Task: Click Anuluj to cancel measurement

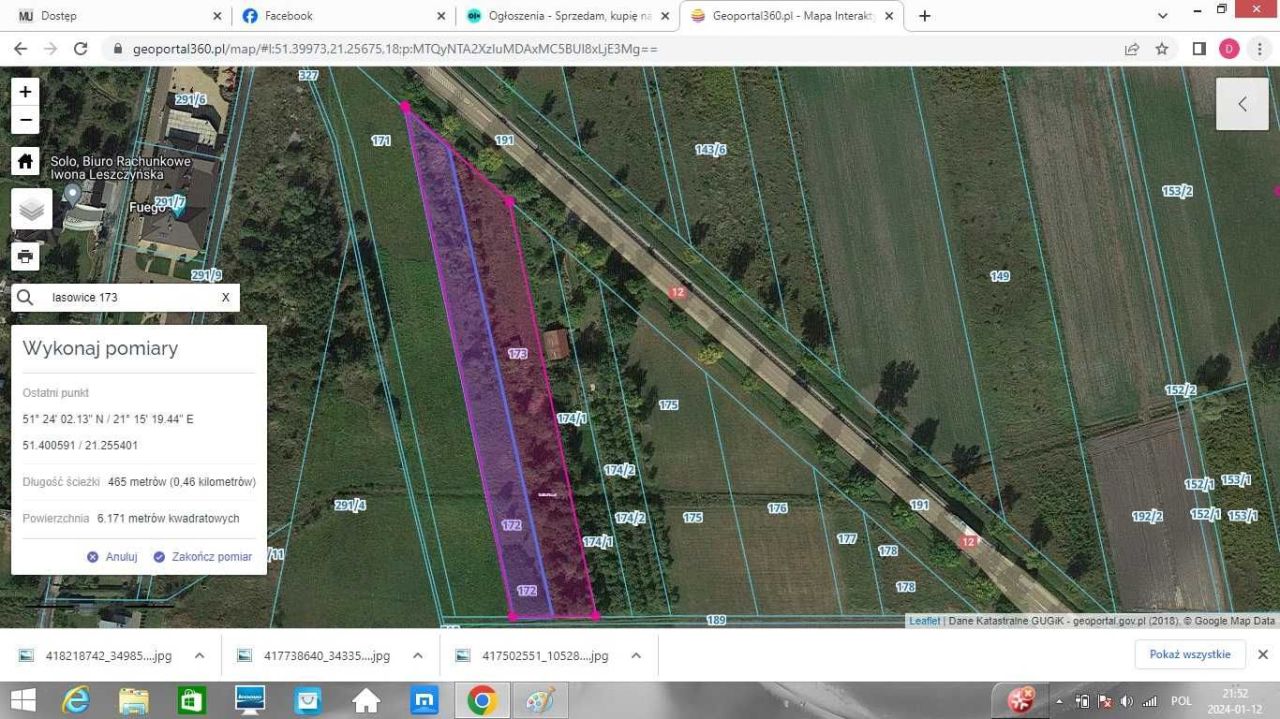Action: 112,557
